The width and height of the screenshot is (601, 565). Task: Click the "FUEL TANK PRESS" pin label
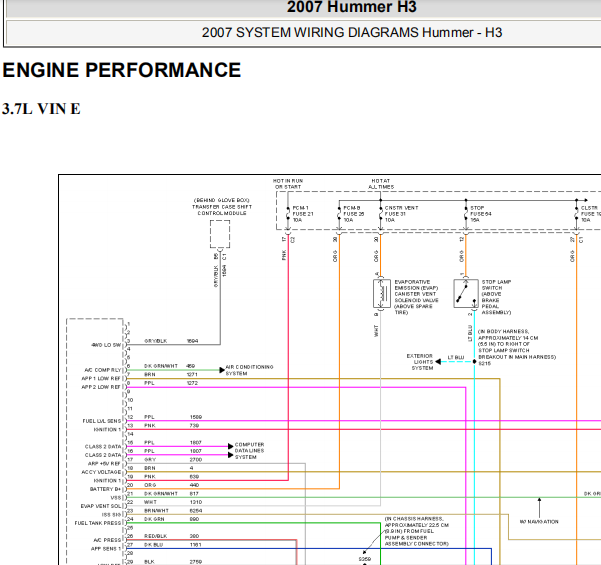point(98,523)
